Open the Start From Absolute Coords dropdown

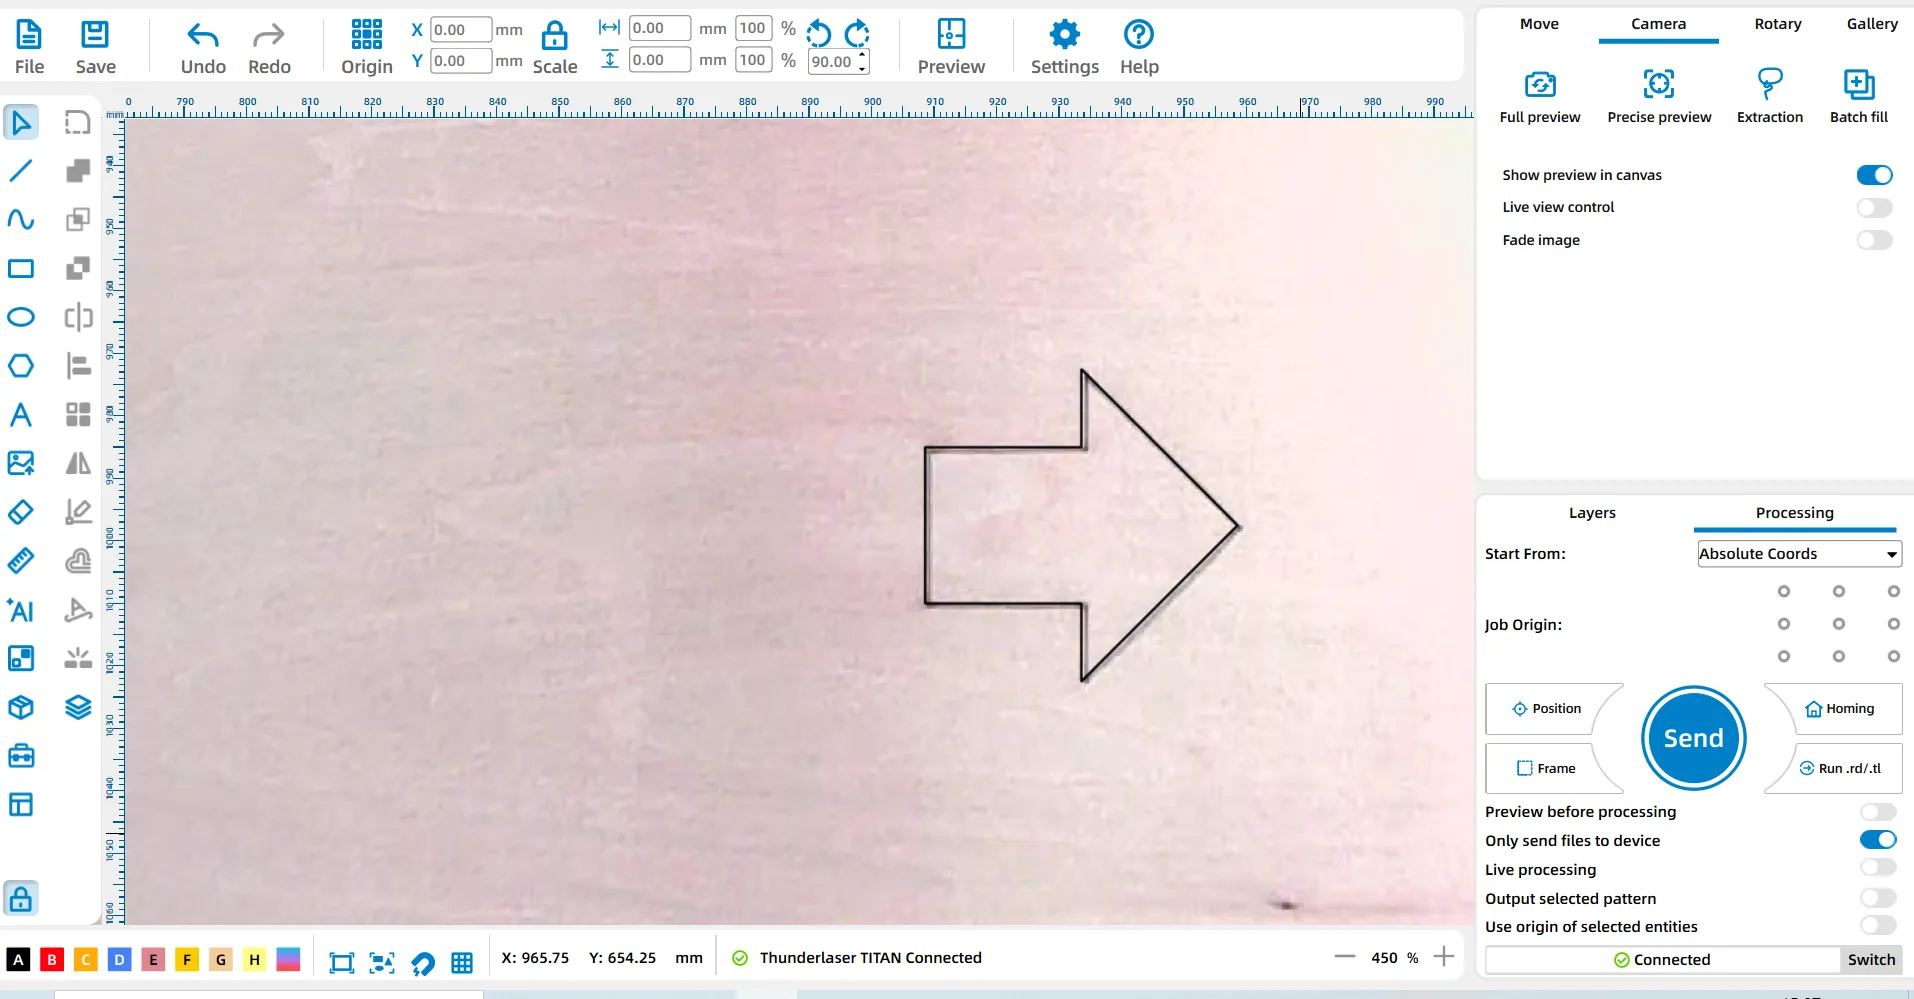(1798, 554)
